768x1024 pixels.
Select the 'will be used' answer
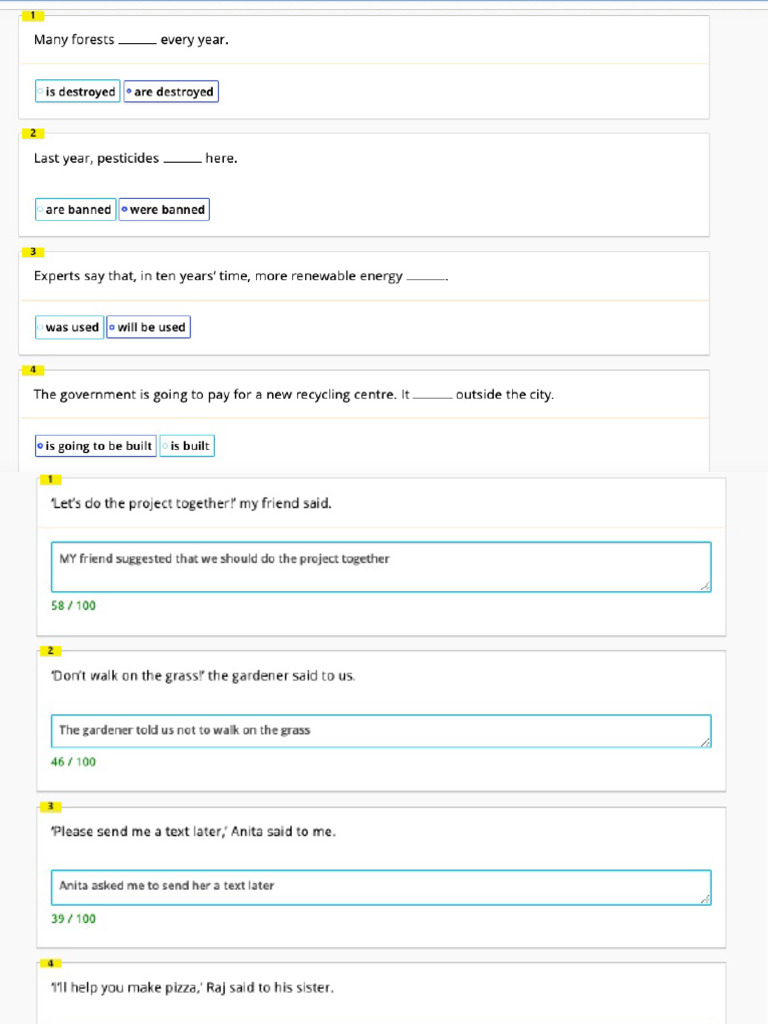click(148, 327)
